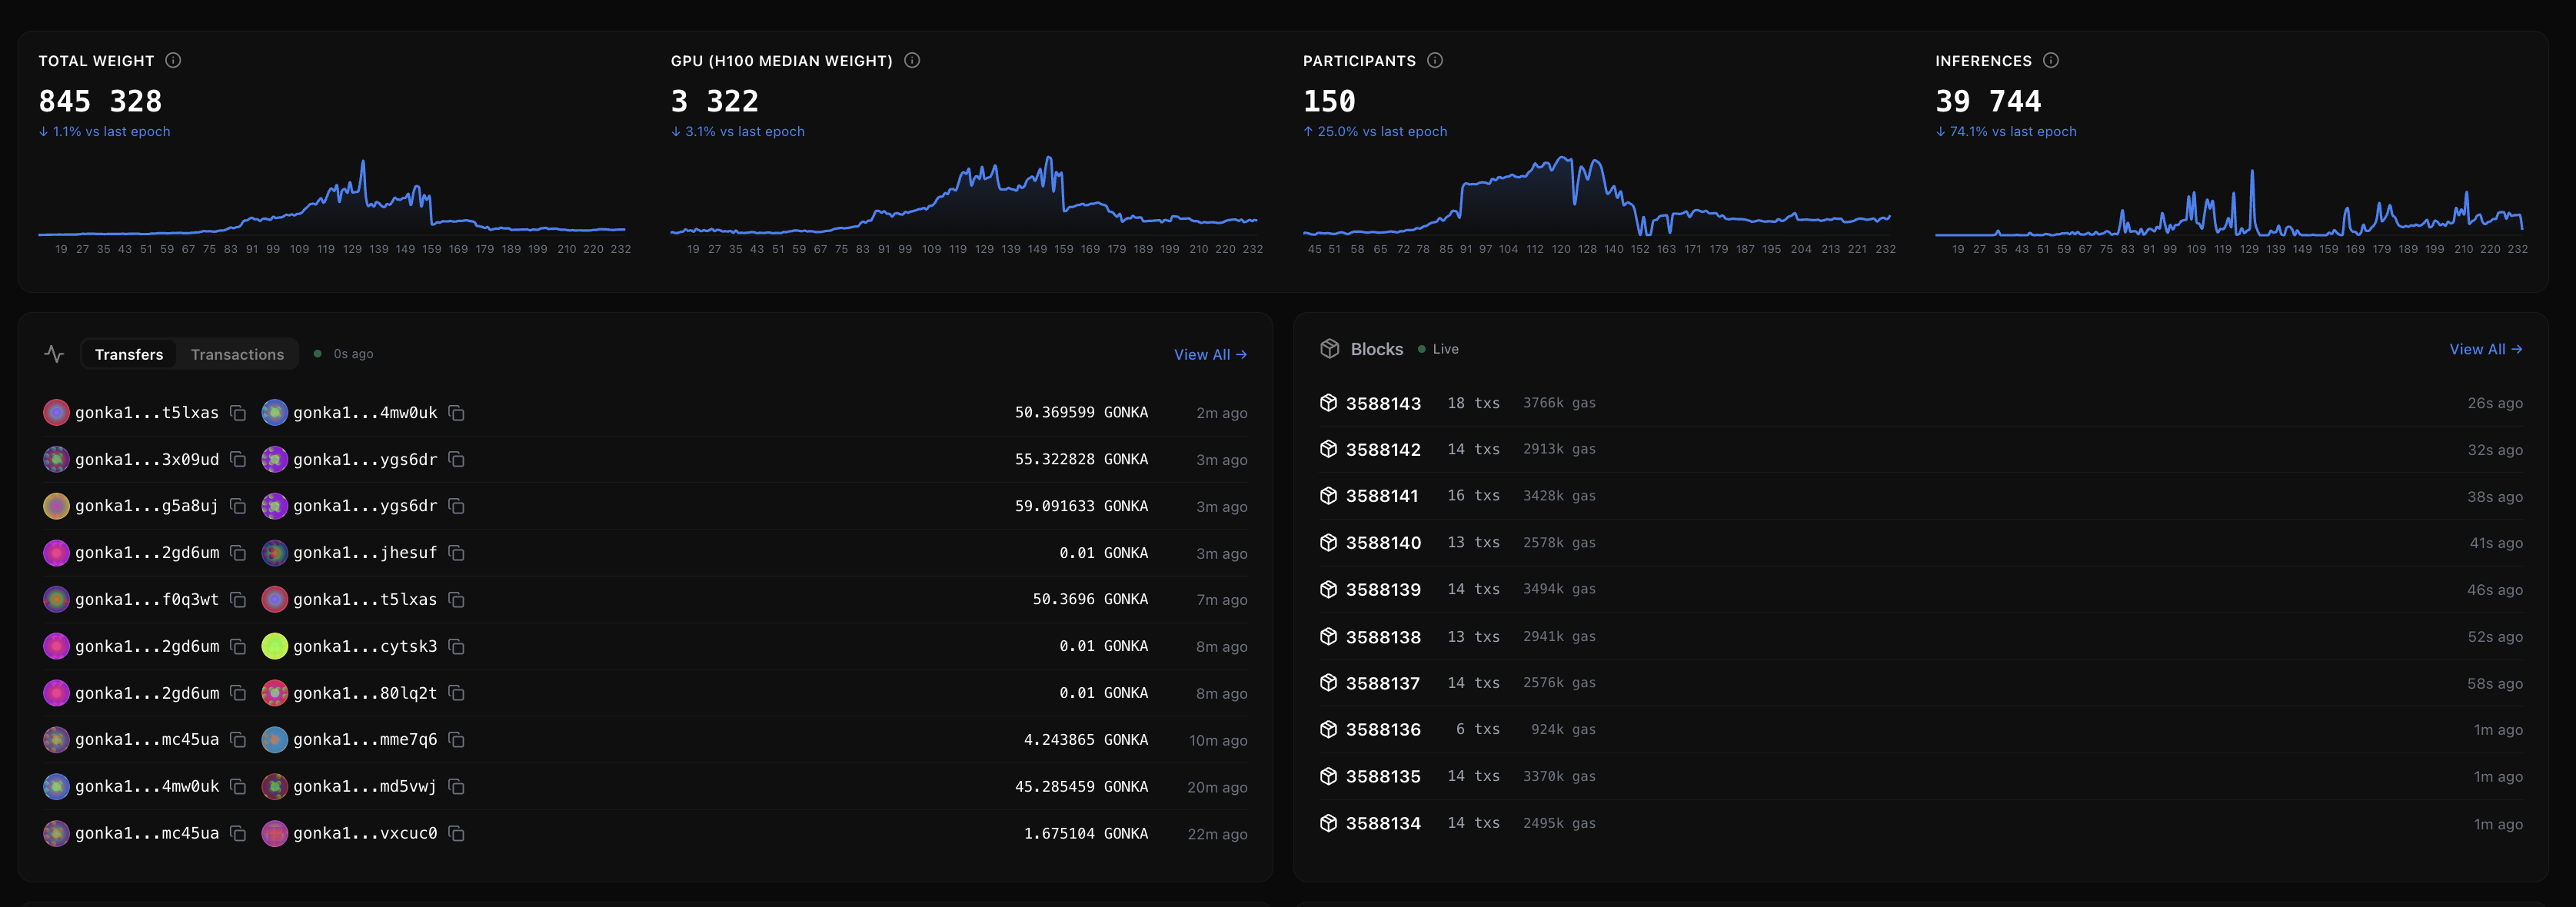This screenshot has height=907, width=2576.
Task: Open View All link for Blocks
Action: (x=2485, y=349)
